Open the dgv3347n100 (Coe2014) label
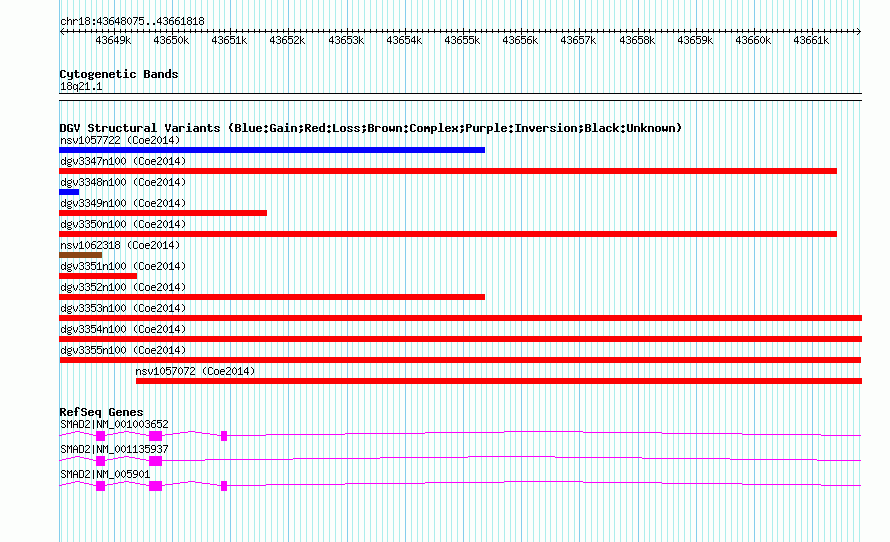 coord(123,161)
